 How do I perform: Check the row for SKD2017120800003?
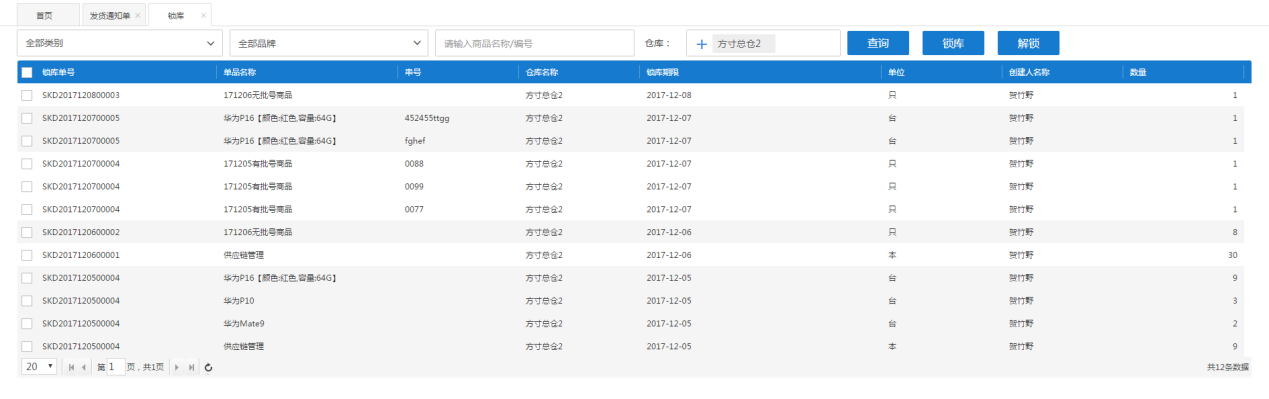click(27, 95)
